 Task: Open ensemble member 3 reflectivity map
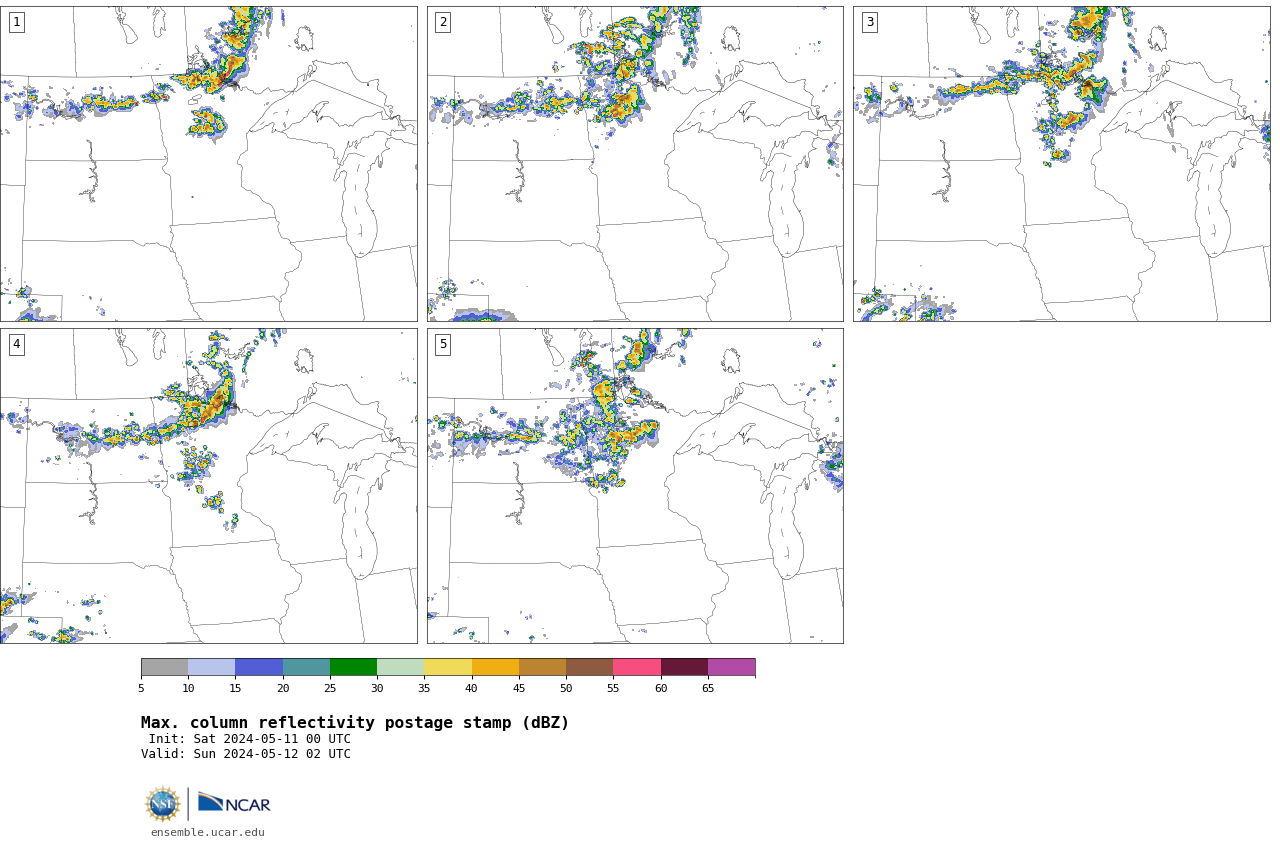(1061, 164)
